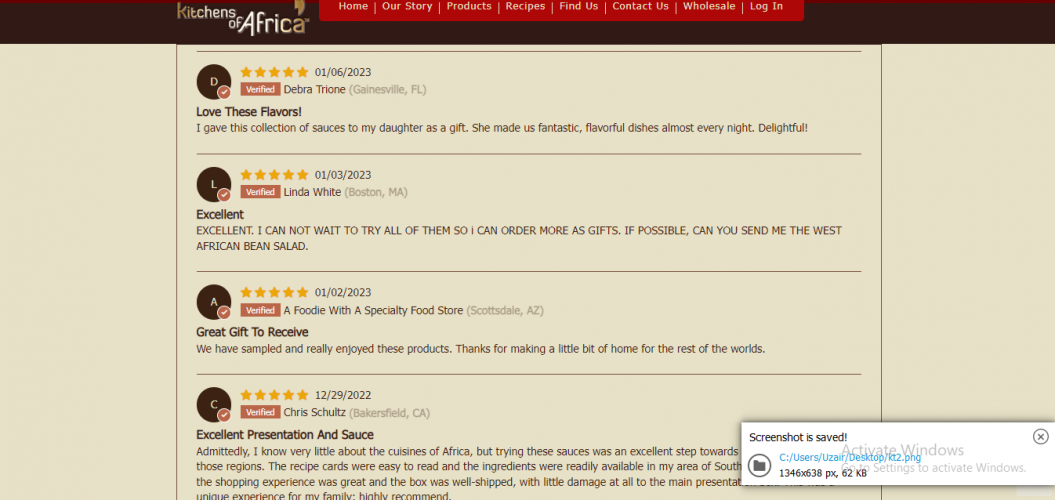Screen dimensions: 1055x500
Task: Click the Foodie reviewer's avatar circle
Action: coord(214,302)
